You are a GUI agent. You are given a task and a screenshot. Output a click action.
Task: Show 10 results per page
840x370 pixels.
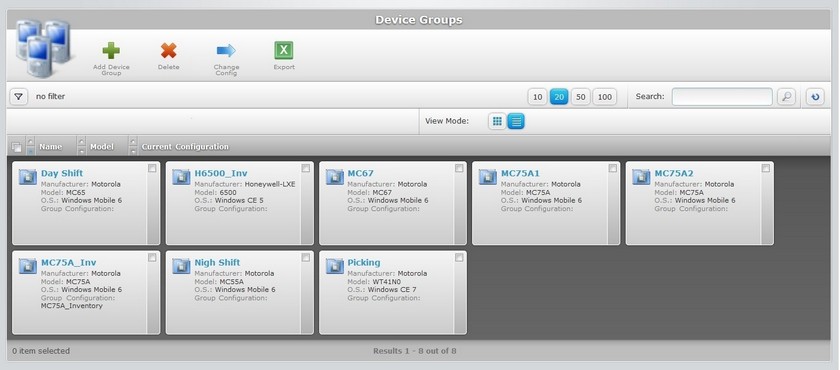537,97
